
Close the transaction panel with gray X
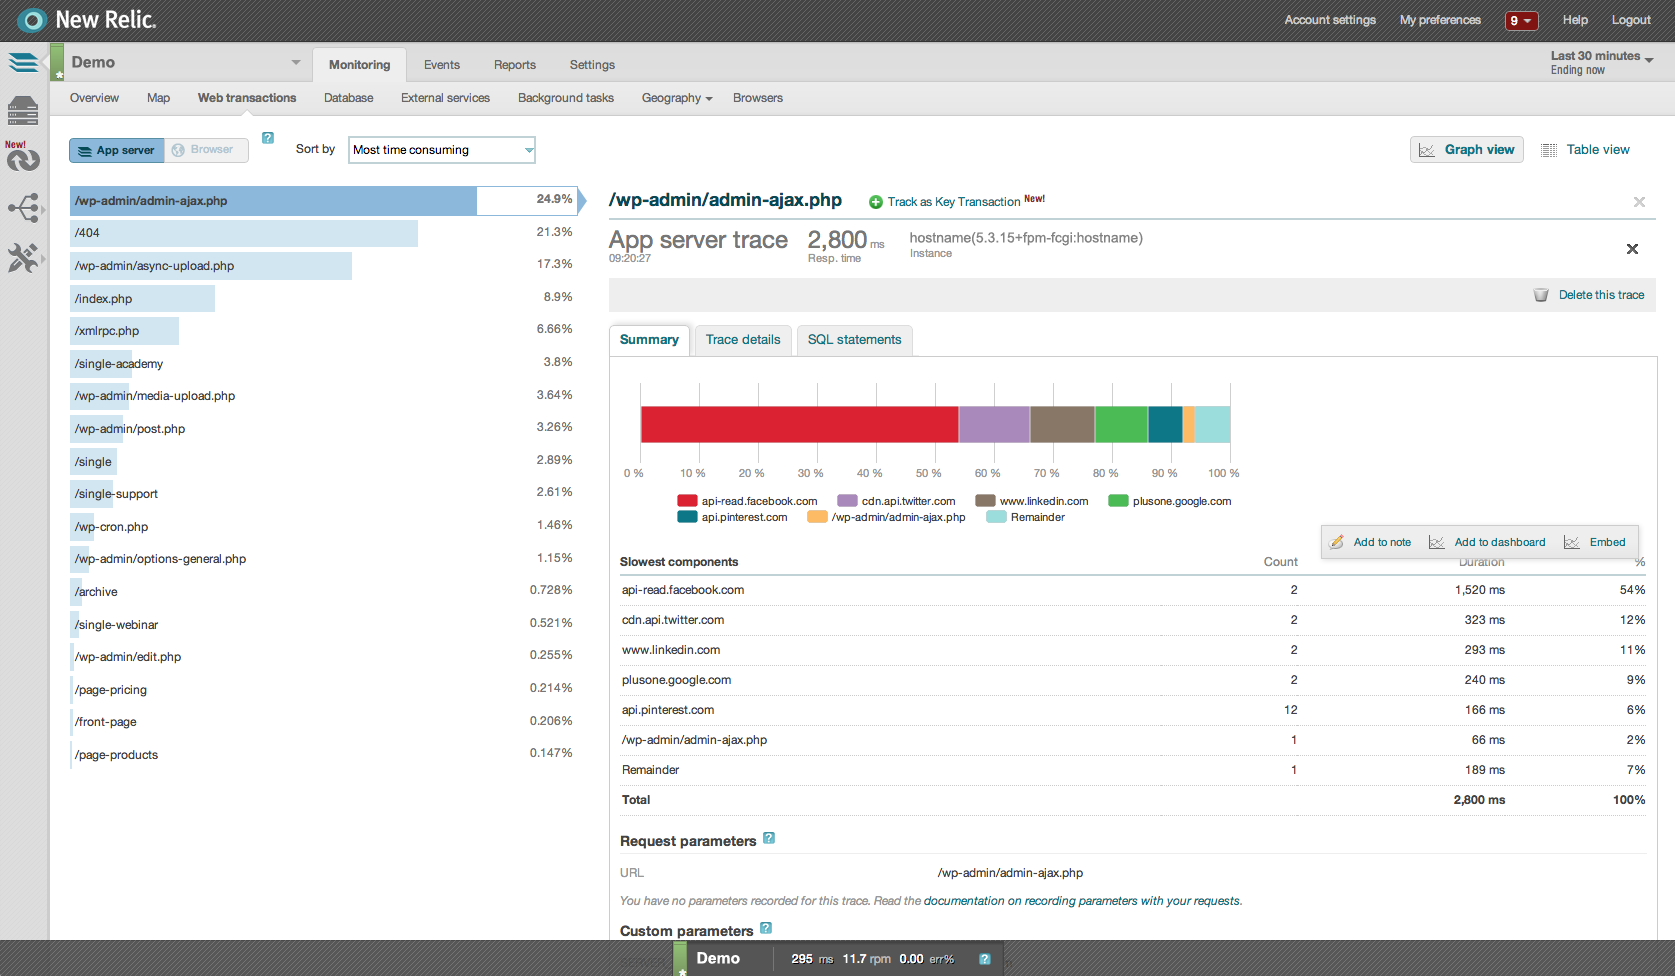(x=1639, y=202)
